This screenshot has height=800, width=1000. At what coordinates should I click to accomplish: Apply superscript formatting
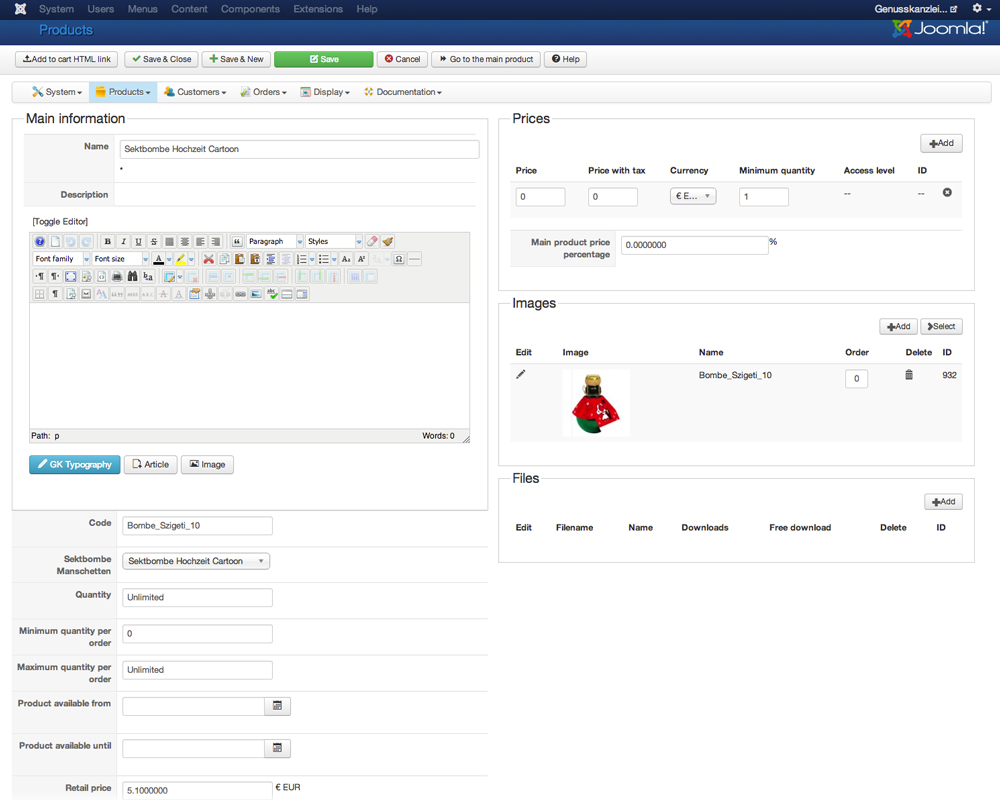click(362, 259)
